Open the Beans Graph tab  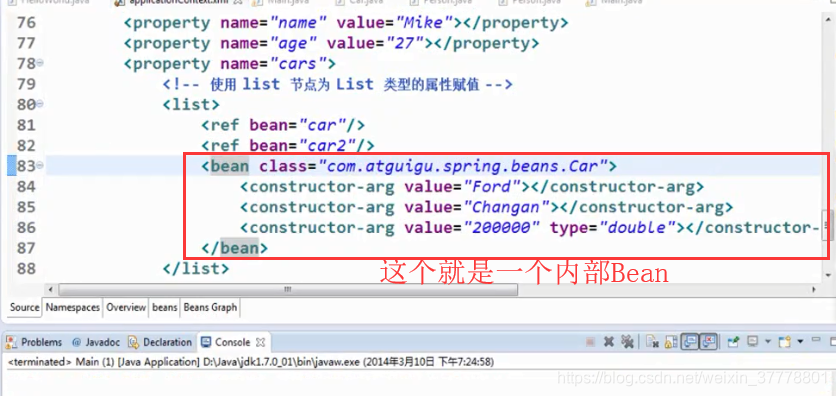pos(210,307)
